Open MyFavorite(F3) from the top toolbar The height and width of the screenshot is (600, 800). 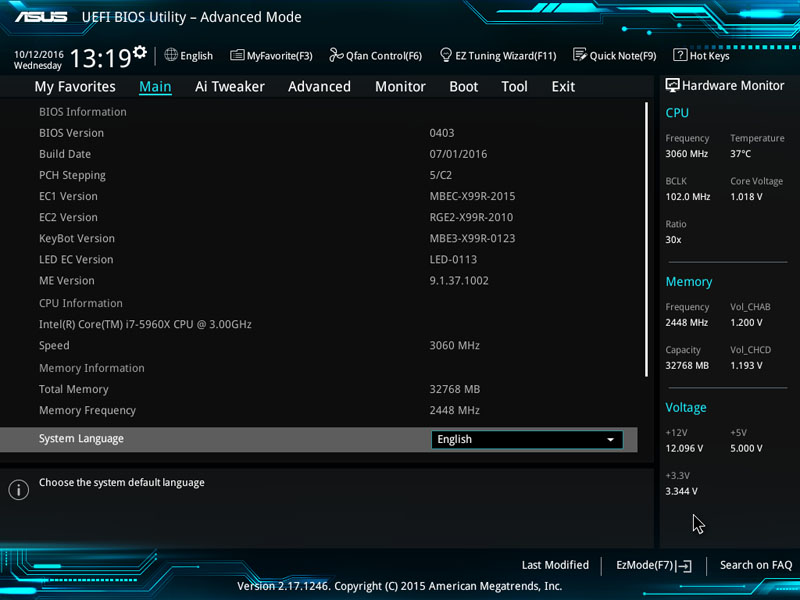coord(271,56)
